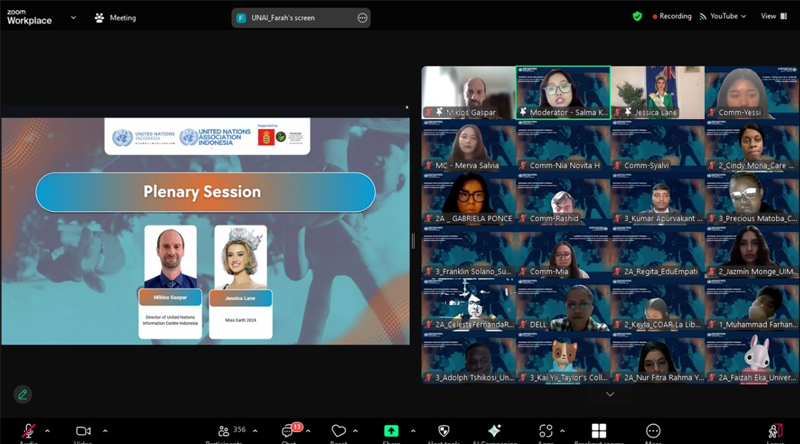Select 3_Franklin Solano video tile
Viewport: 800px width, 444px height.
tap(468, 252)
